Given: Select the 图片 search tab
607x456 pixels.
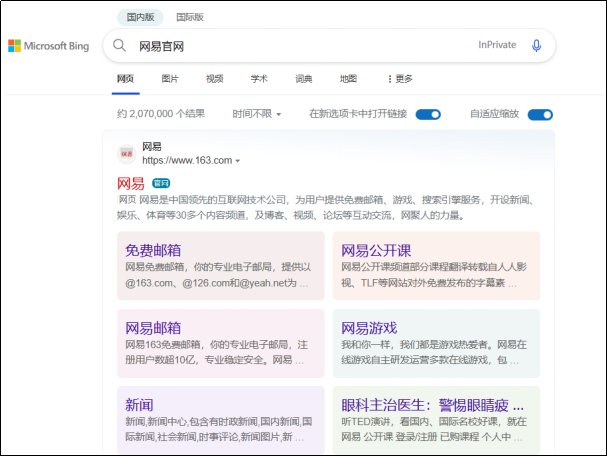Looking at the screenshot, I should pos(170,79).
